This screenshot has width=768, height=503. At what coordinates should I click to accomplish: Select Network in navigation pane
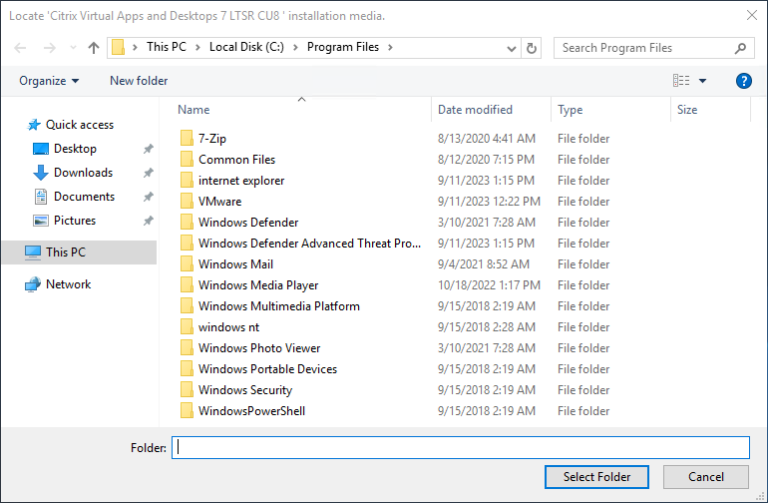[x=68, y=285]
